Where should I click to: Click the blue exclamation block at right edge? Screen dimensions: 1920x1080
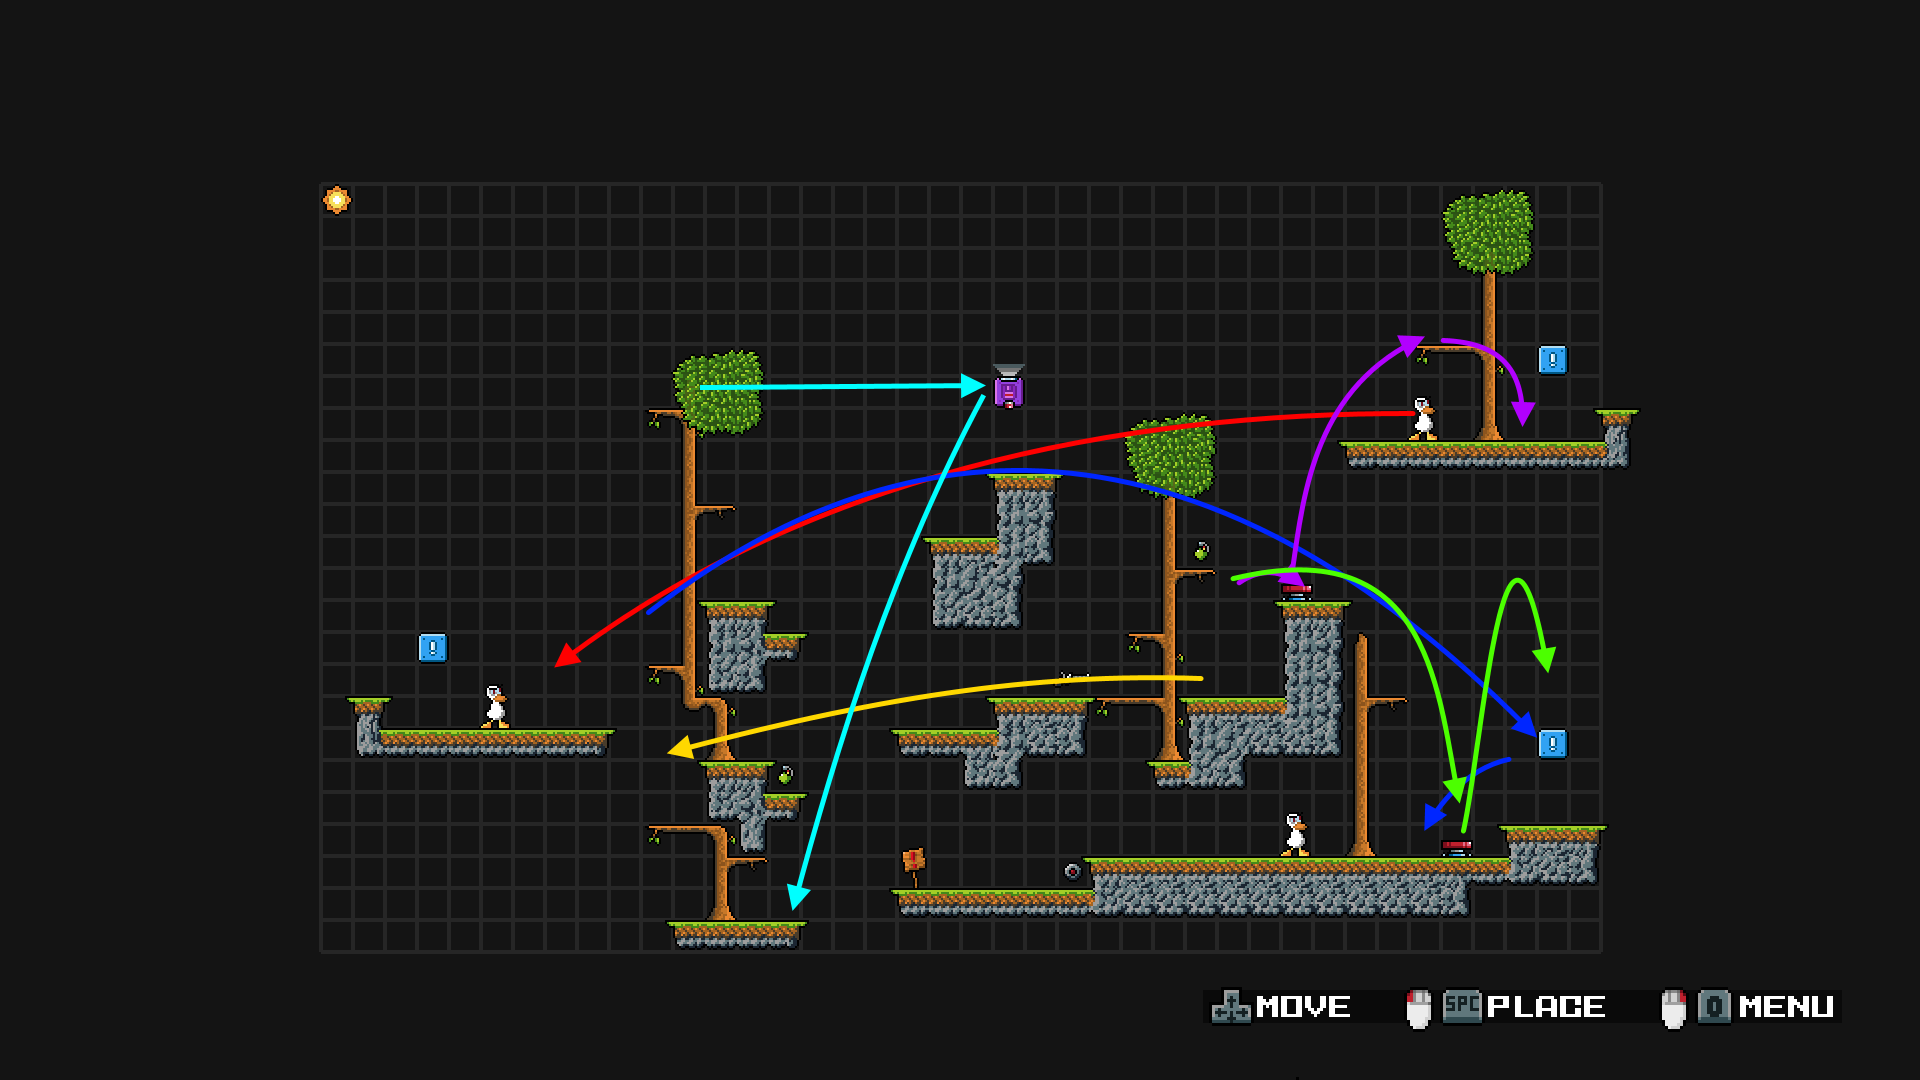coord(1552,744)
